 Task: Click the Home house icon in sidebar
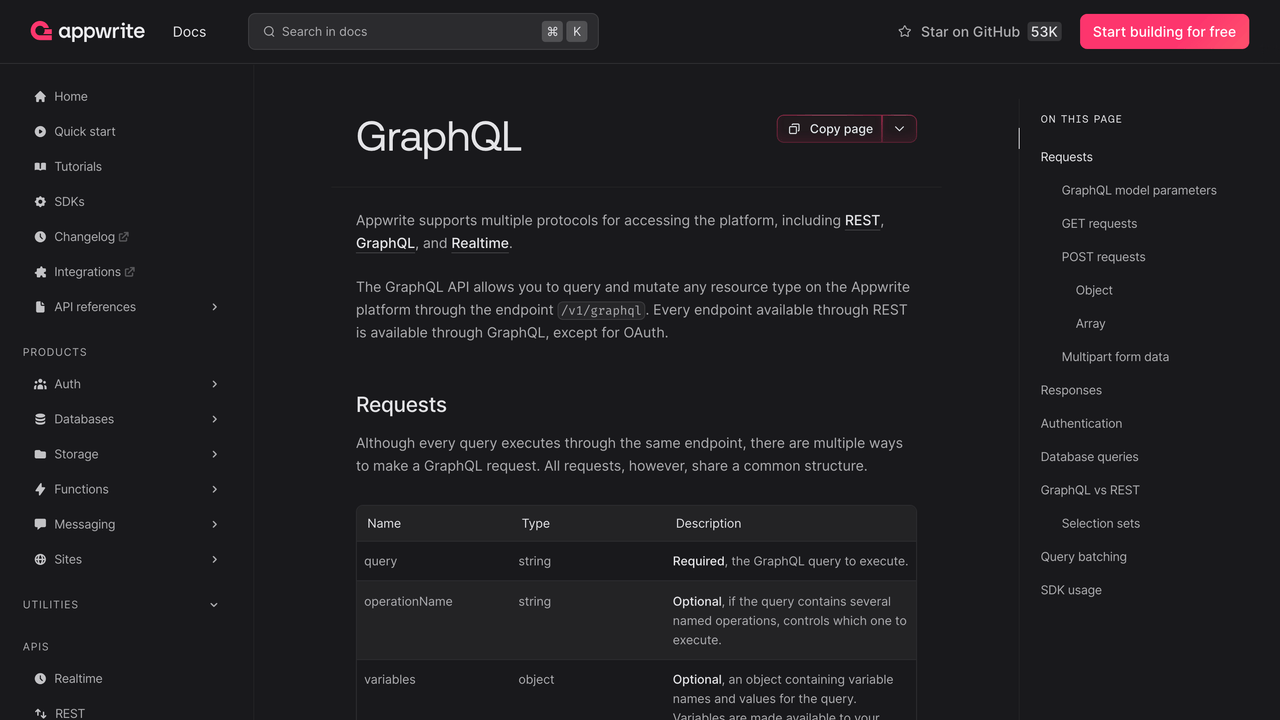pyautogui.click(x=40, y=97)
